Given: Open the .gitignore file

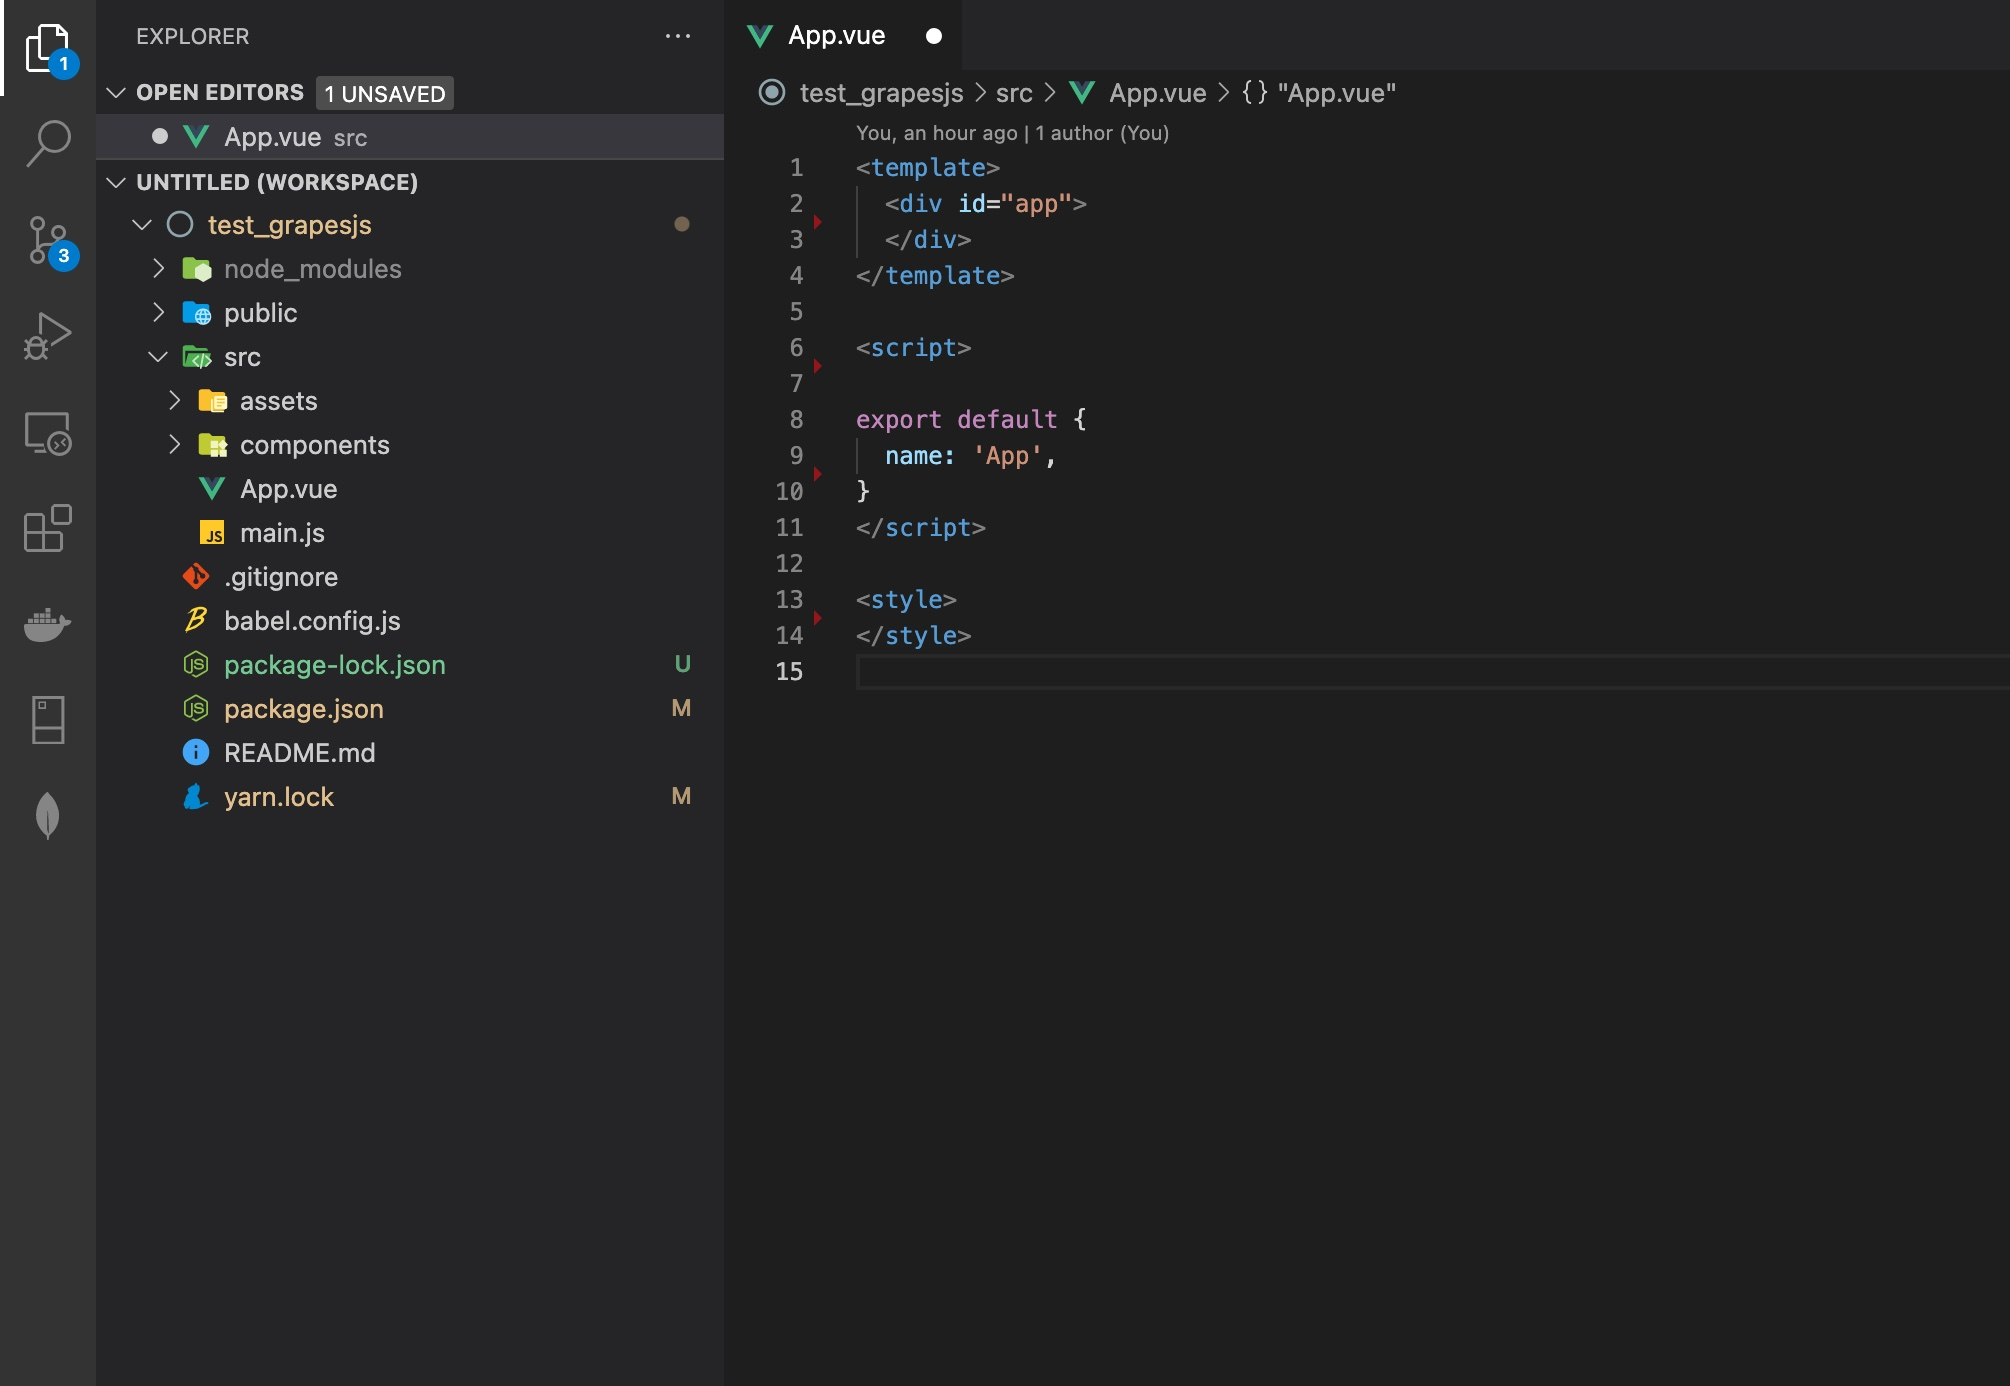Looking at the screenshot, I should (x=410, y=577).
